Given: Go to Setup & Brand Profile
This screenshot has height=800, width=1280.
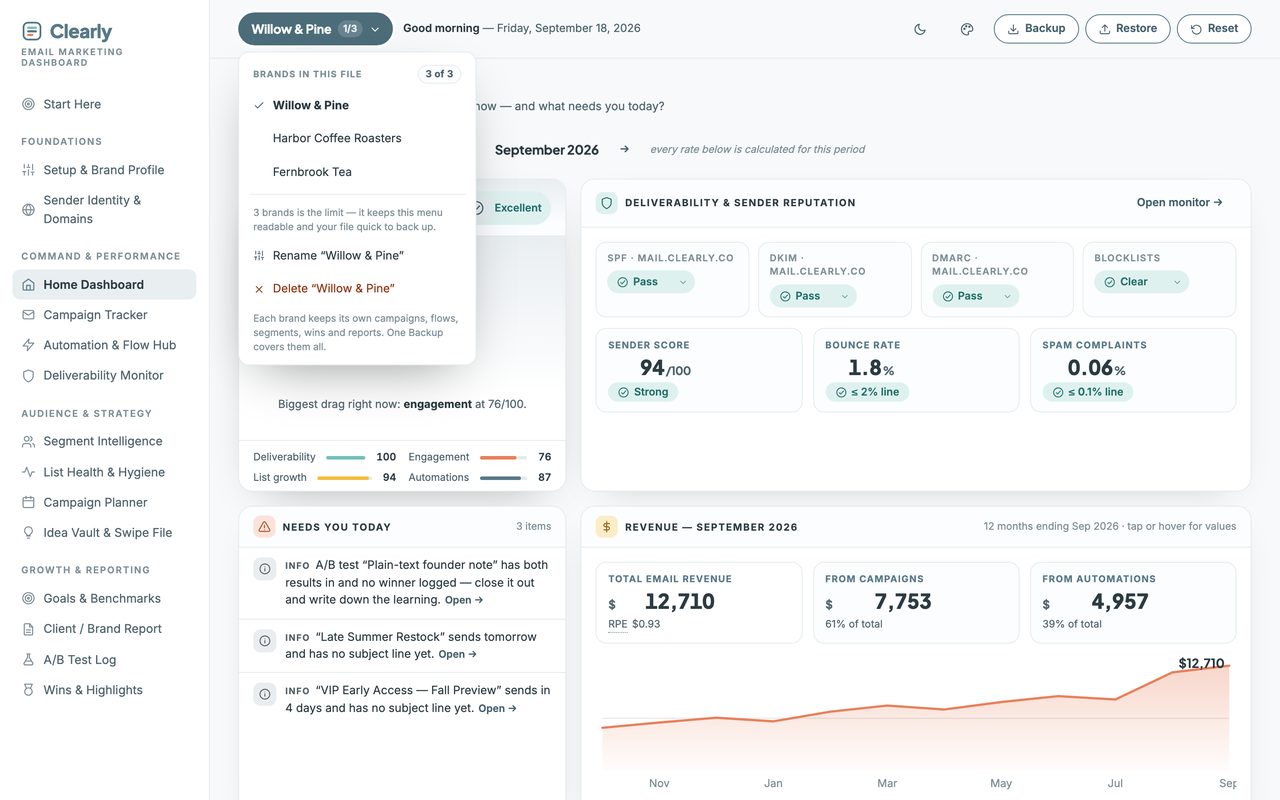Looking at the screenshot, I should 104,170.
